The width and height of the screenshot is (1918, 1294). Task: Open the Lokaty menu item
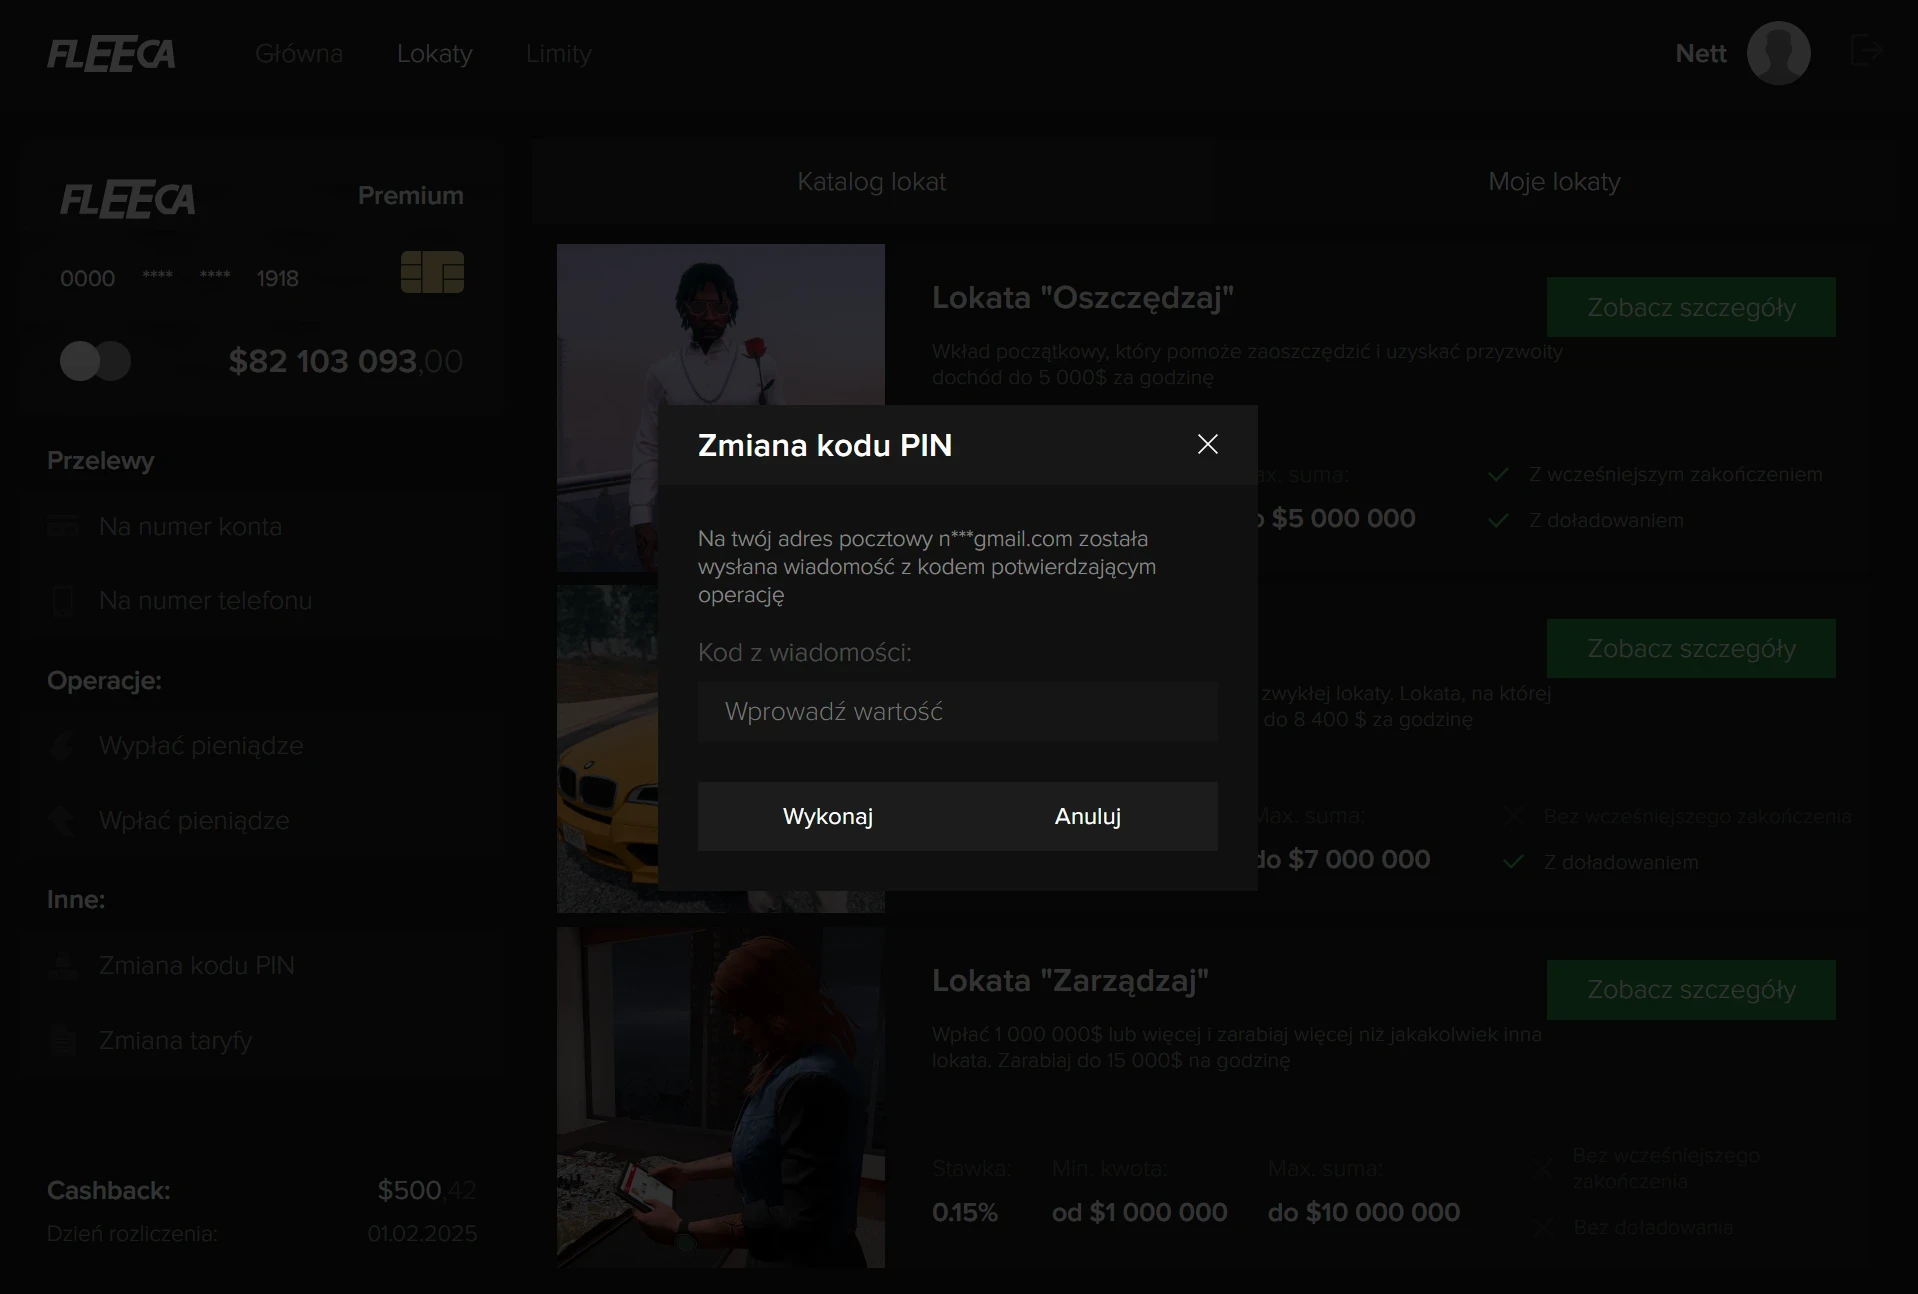(x=434, y=54)
